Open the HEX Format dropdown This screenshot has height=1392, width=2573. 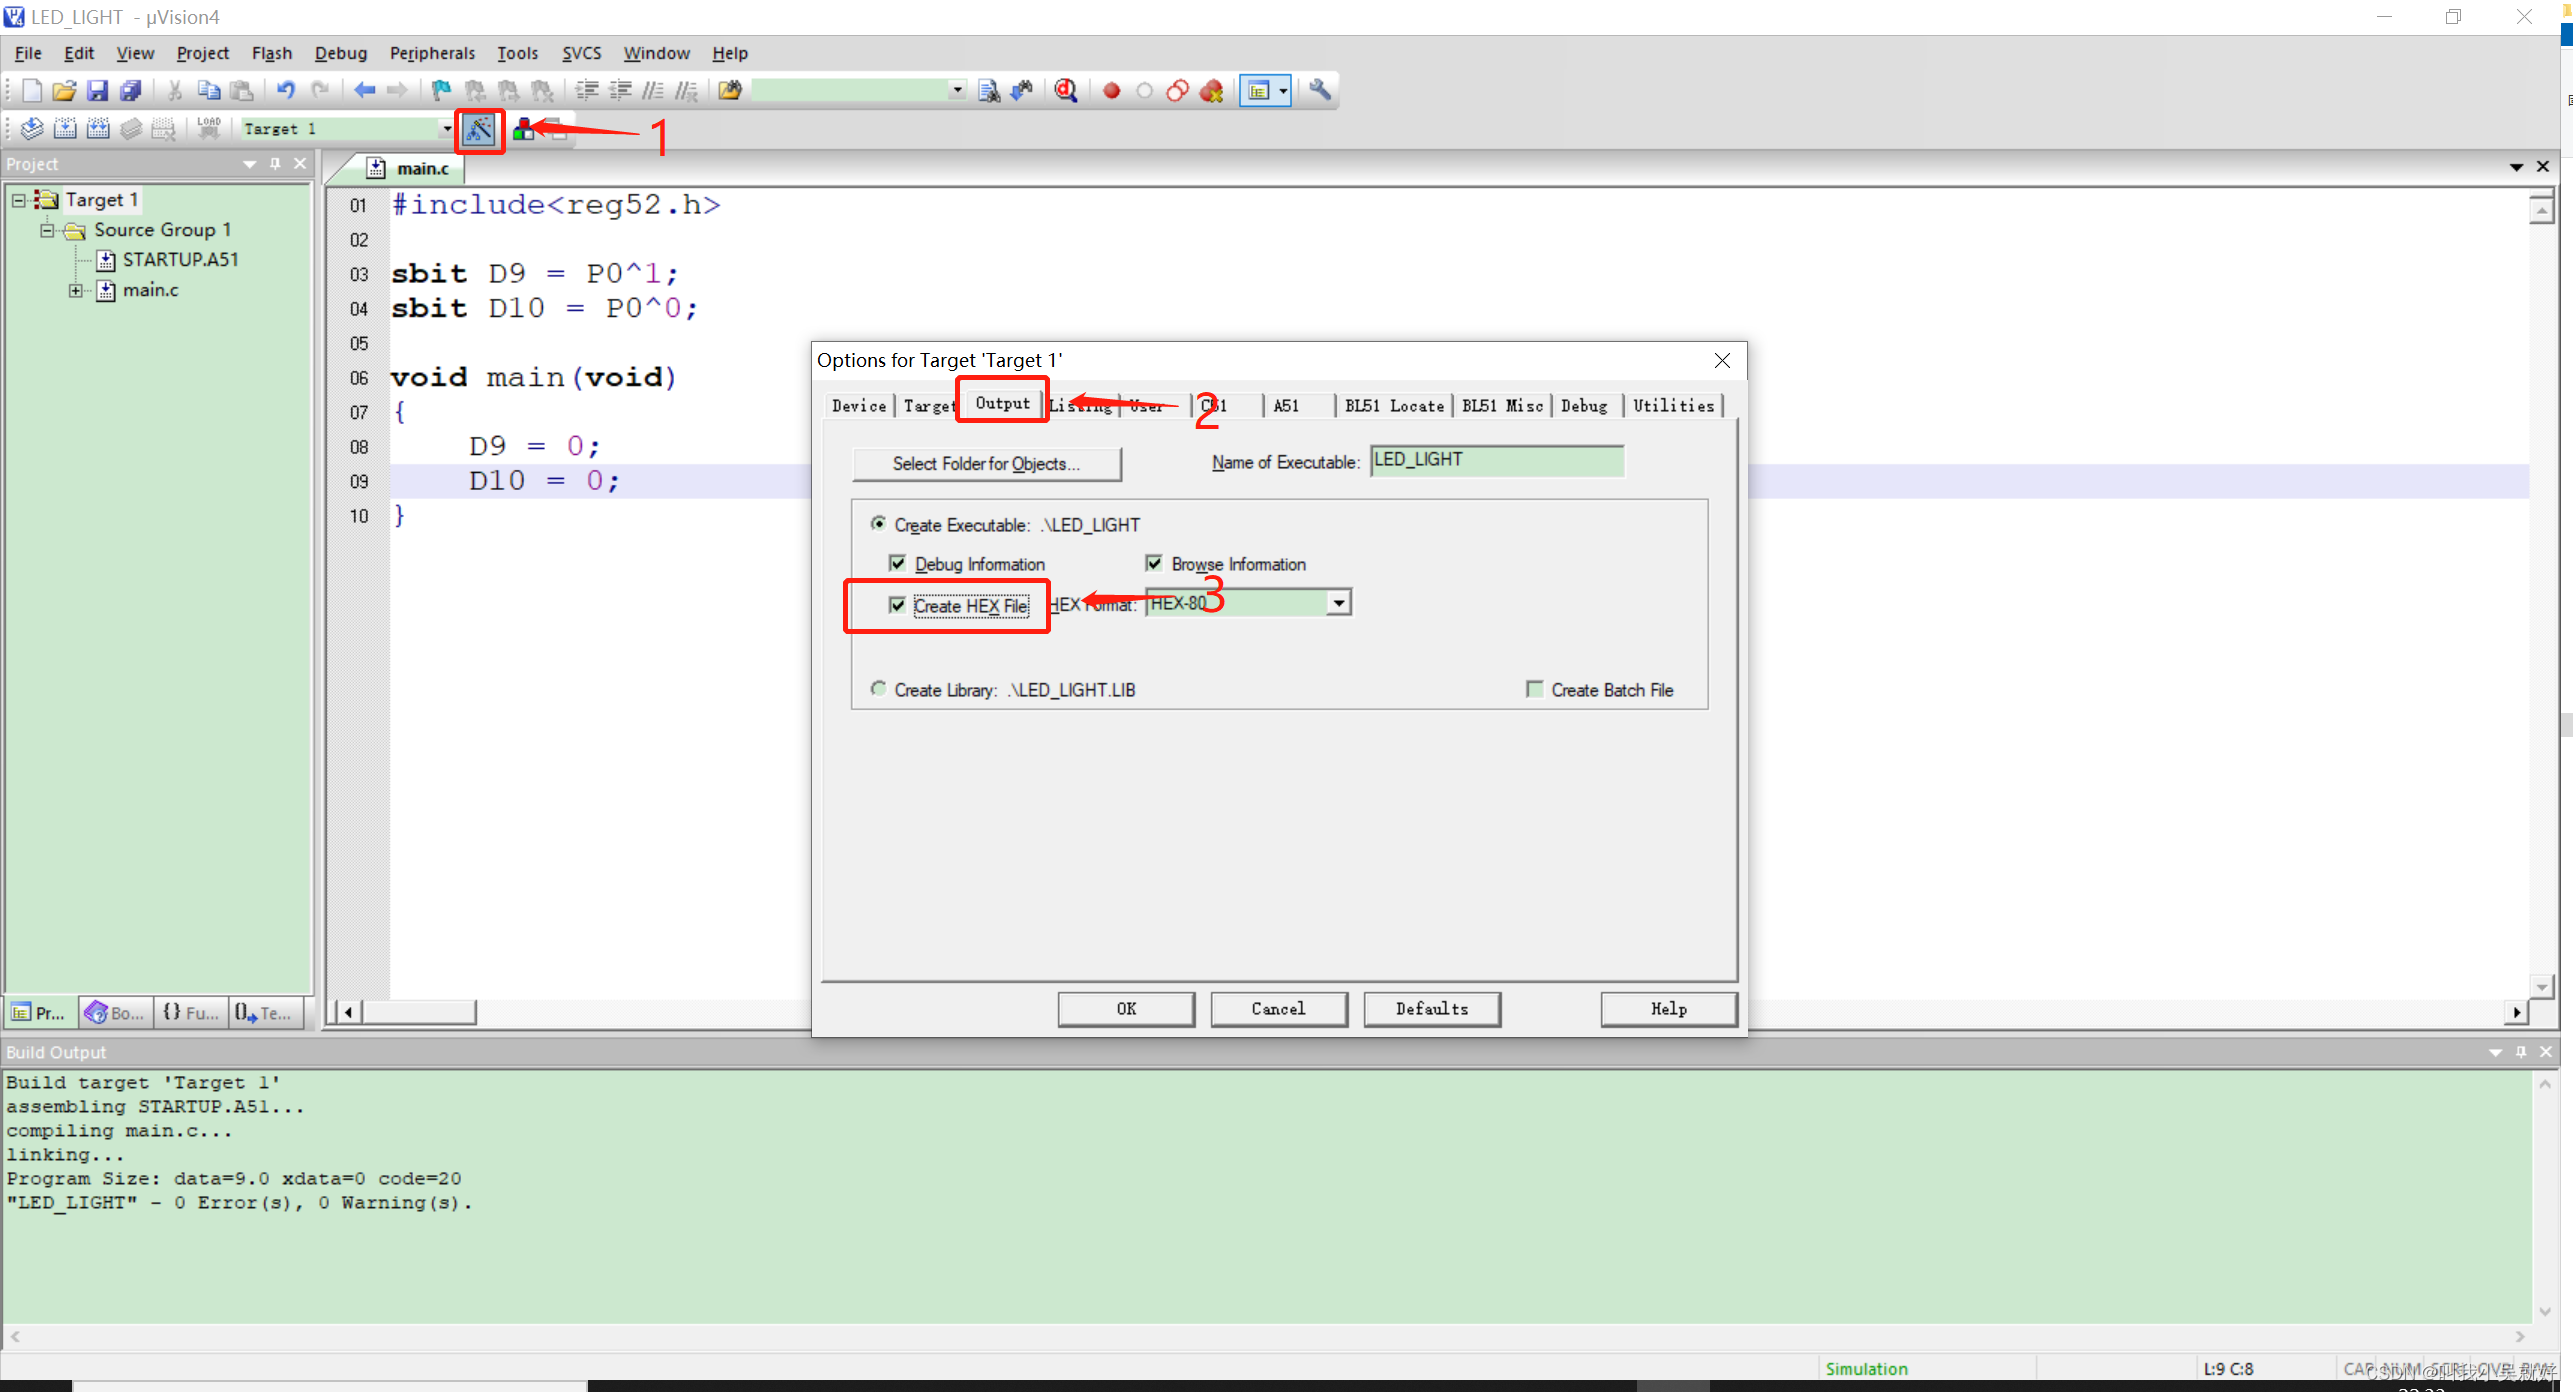click(x=1338, y=603)
